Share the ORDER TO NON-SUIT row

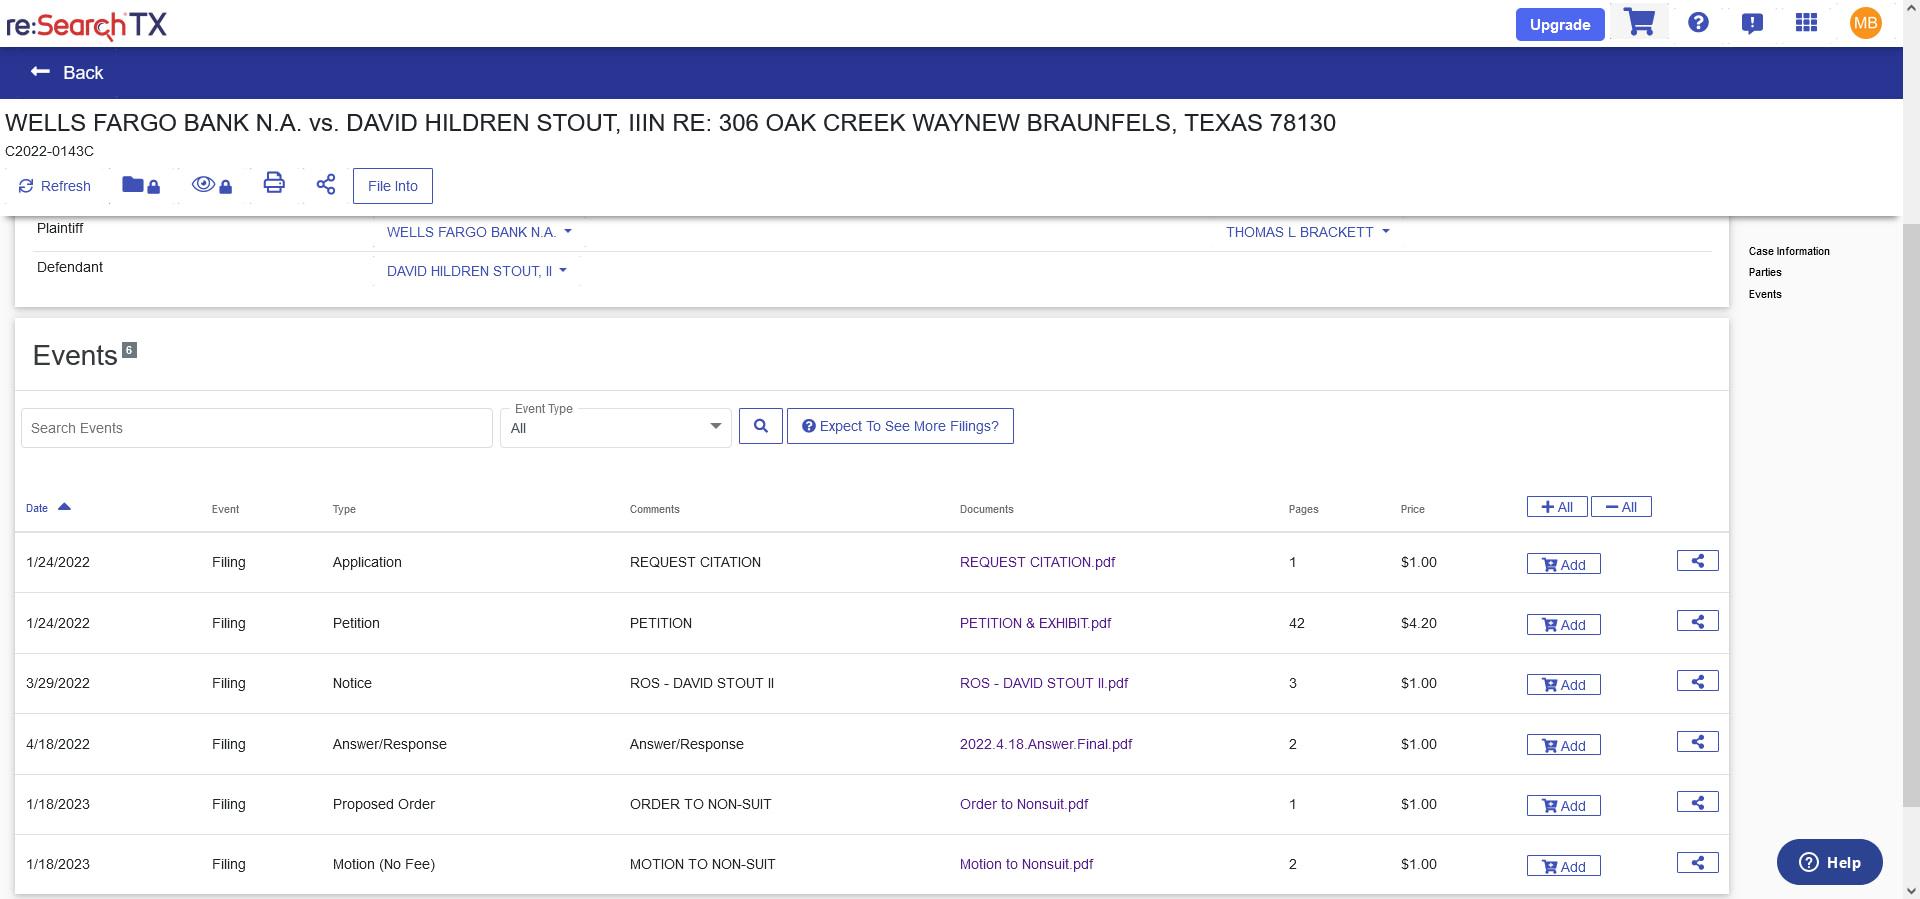1698,802
